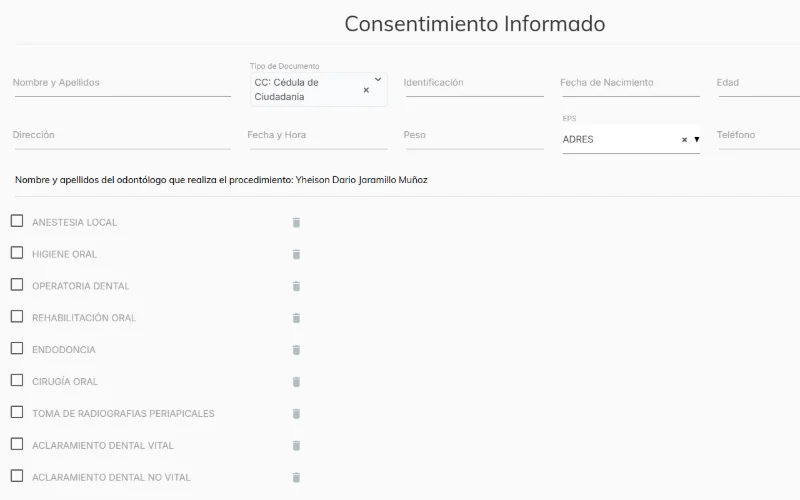Screen dimensions: 800x500
Task: Click the Consentimiento Informado heading
Action: point(475,24)
